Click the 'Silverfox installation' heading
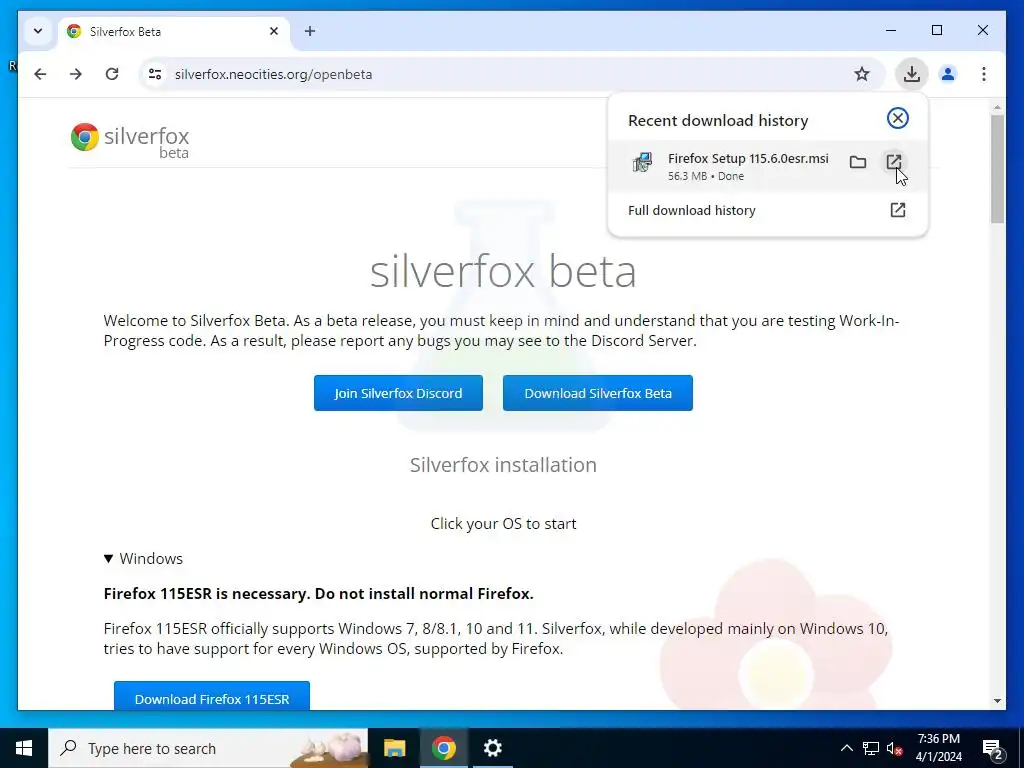The height and width of the screenshot is (768, 1024). [503, 465]
